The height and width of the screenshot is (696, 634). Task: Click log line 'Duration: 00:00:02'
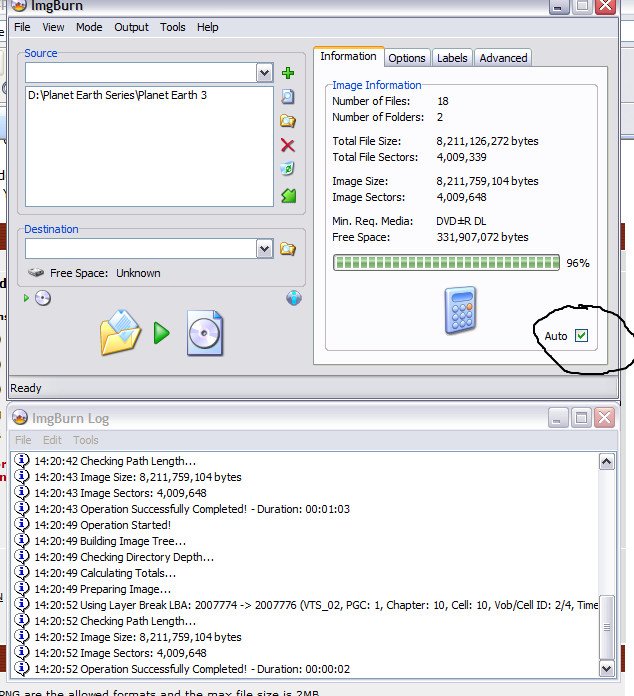click(x=192, y=668)
